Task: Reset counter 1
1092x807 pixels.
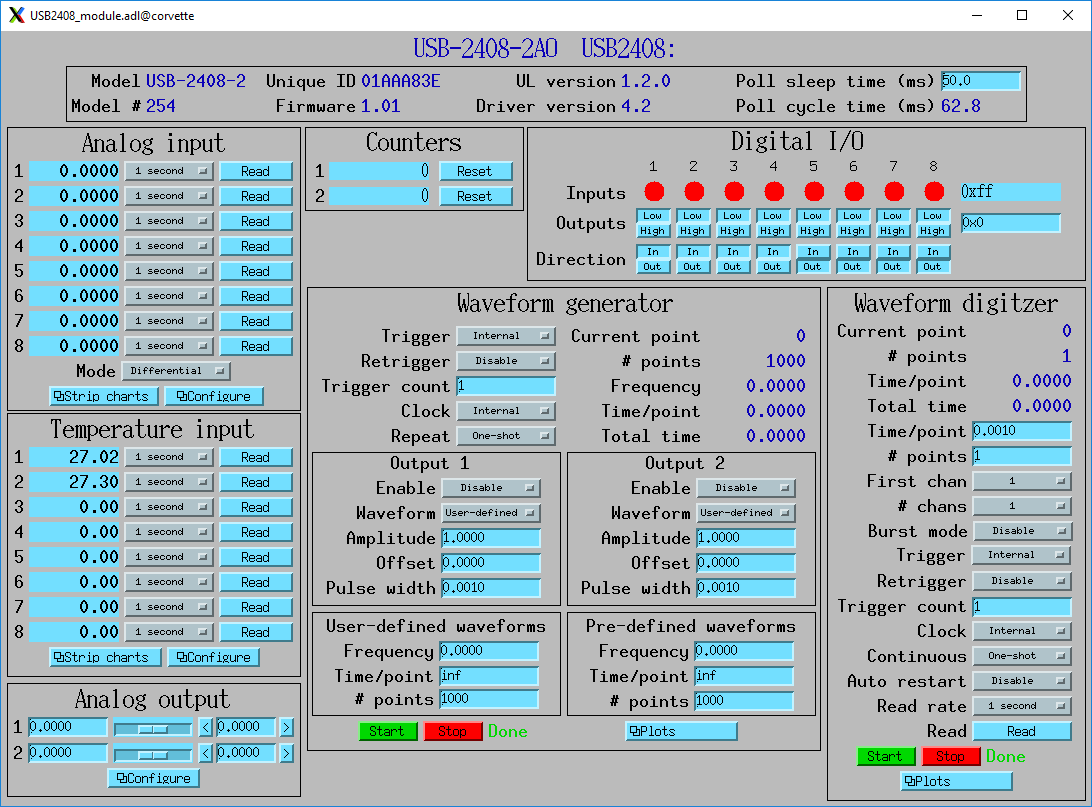Action: coord(476,171)
